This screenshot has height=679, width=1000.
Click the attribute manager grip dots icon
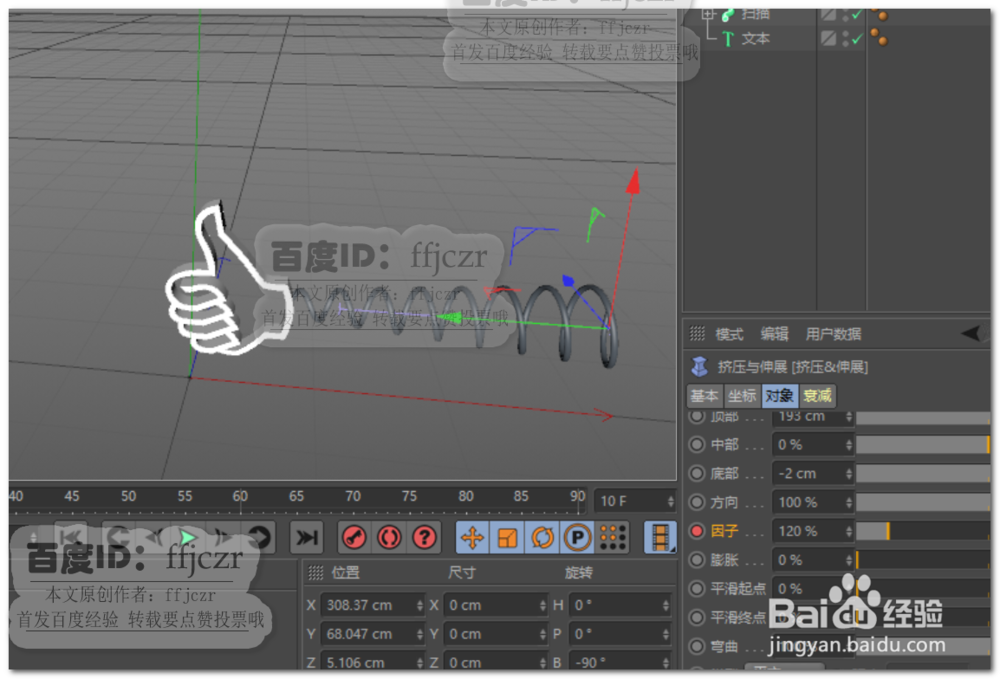click(698, 333)
